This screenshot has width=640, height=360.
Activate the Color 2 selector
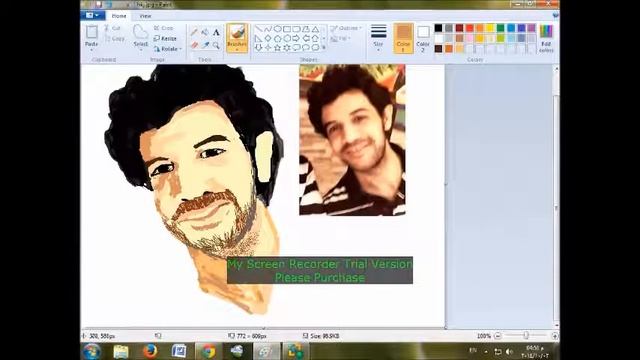pyautogui.click(x=423, y=38)
